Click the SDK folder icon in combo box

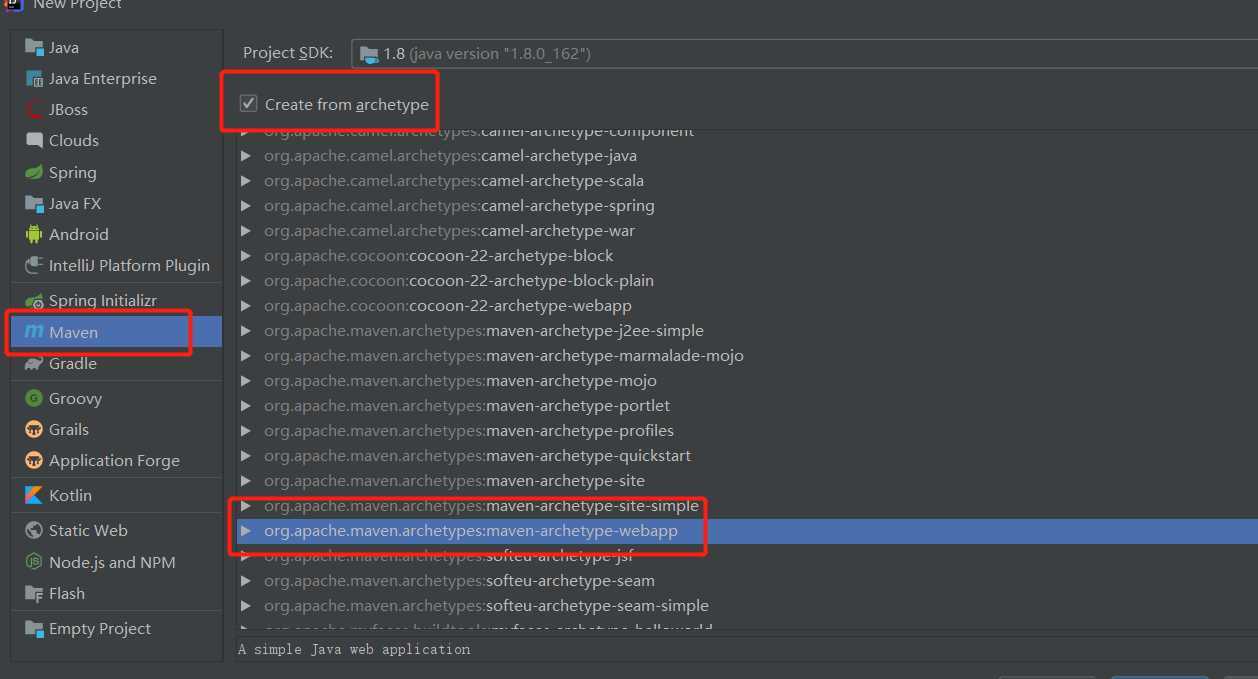(x=369, y=54)
